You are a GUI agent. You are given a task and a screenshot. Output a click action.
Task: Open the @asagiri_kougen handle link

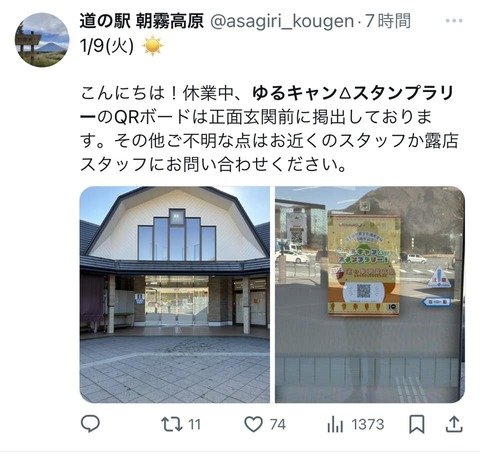[282, 21]
